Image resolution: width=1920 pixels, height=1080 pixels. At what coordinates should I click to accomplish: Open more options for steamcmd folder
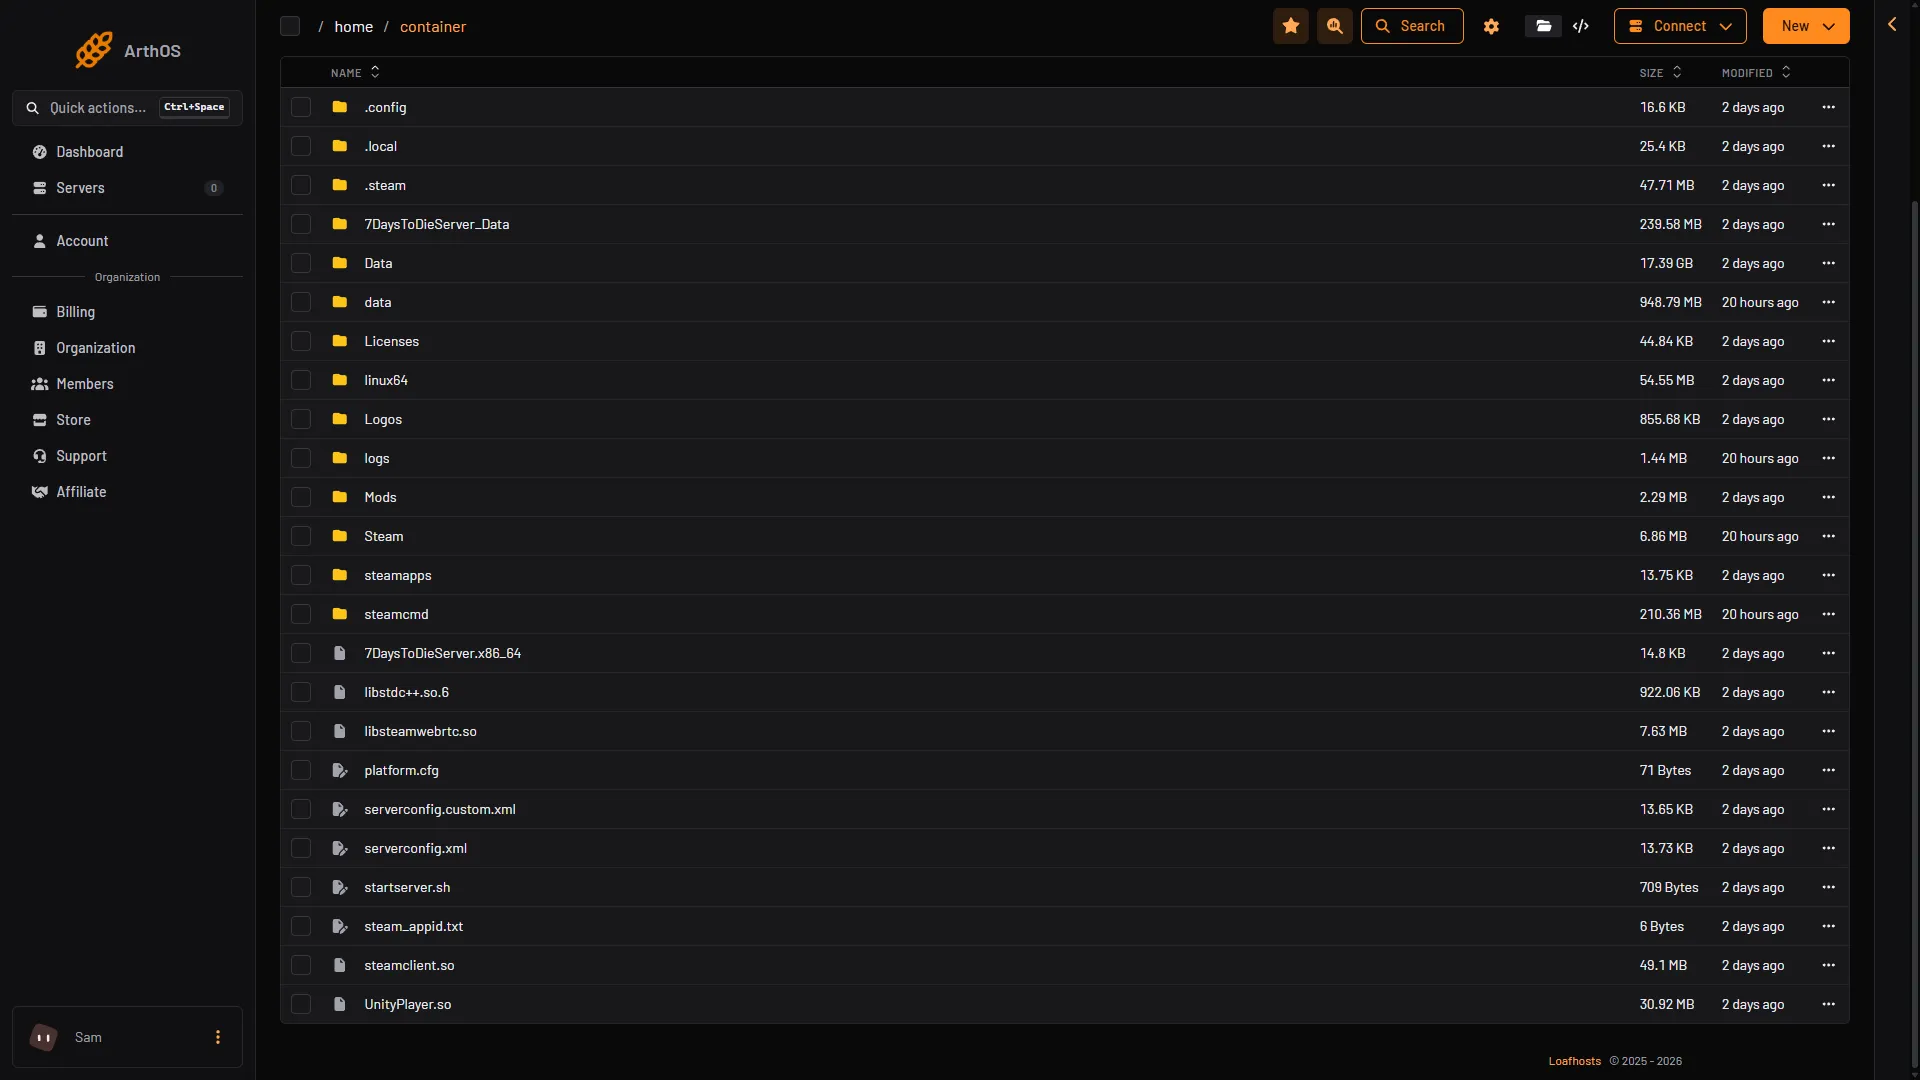pyautogui.click(x=1828, y=614)
